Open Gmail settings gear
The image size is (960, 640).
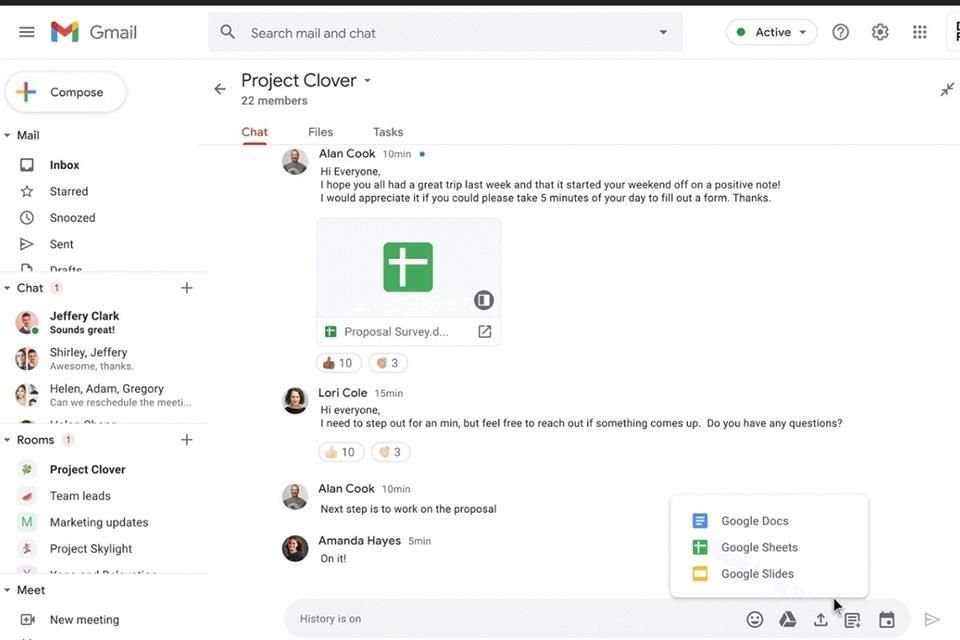click(880, 32)
